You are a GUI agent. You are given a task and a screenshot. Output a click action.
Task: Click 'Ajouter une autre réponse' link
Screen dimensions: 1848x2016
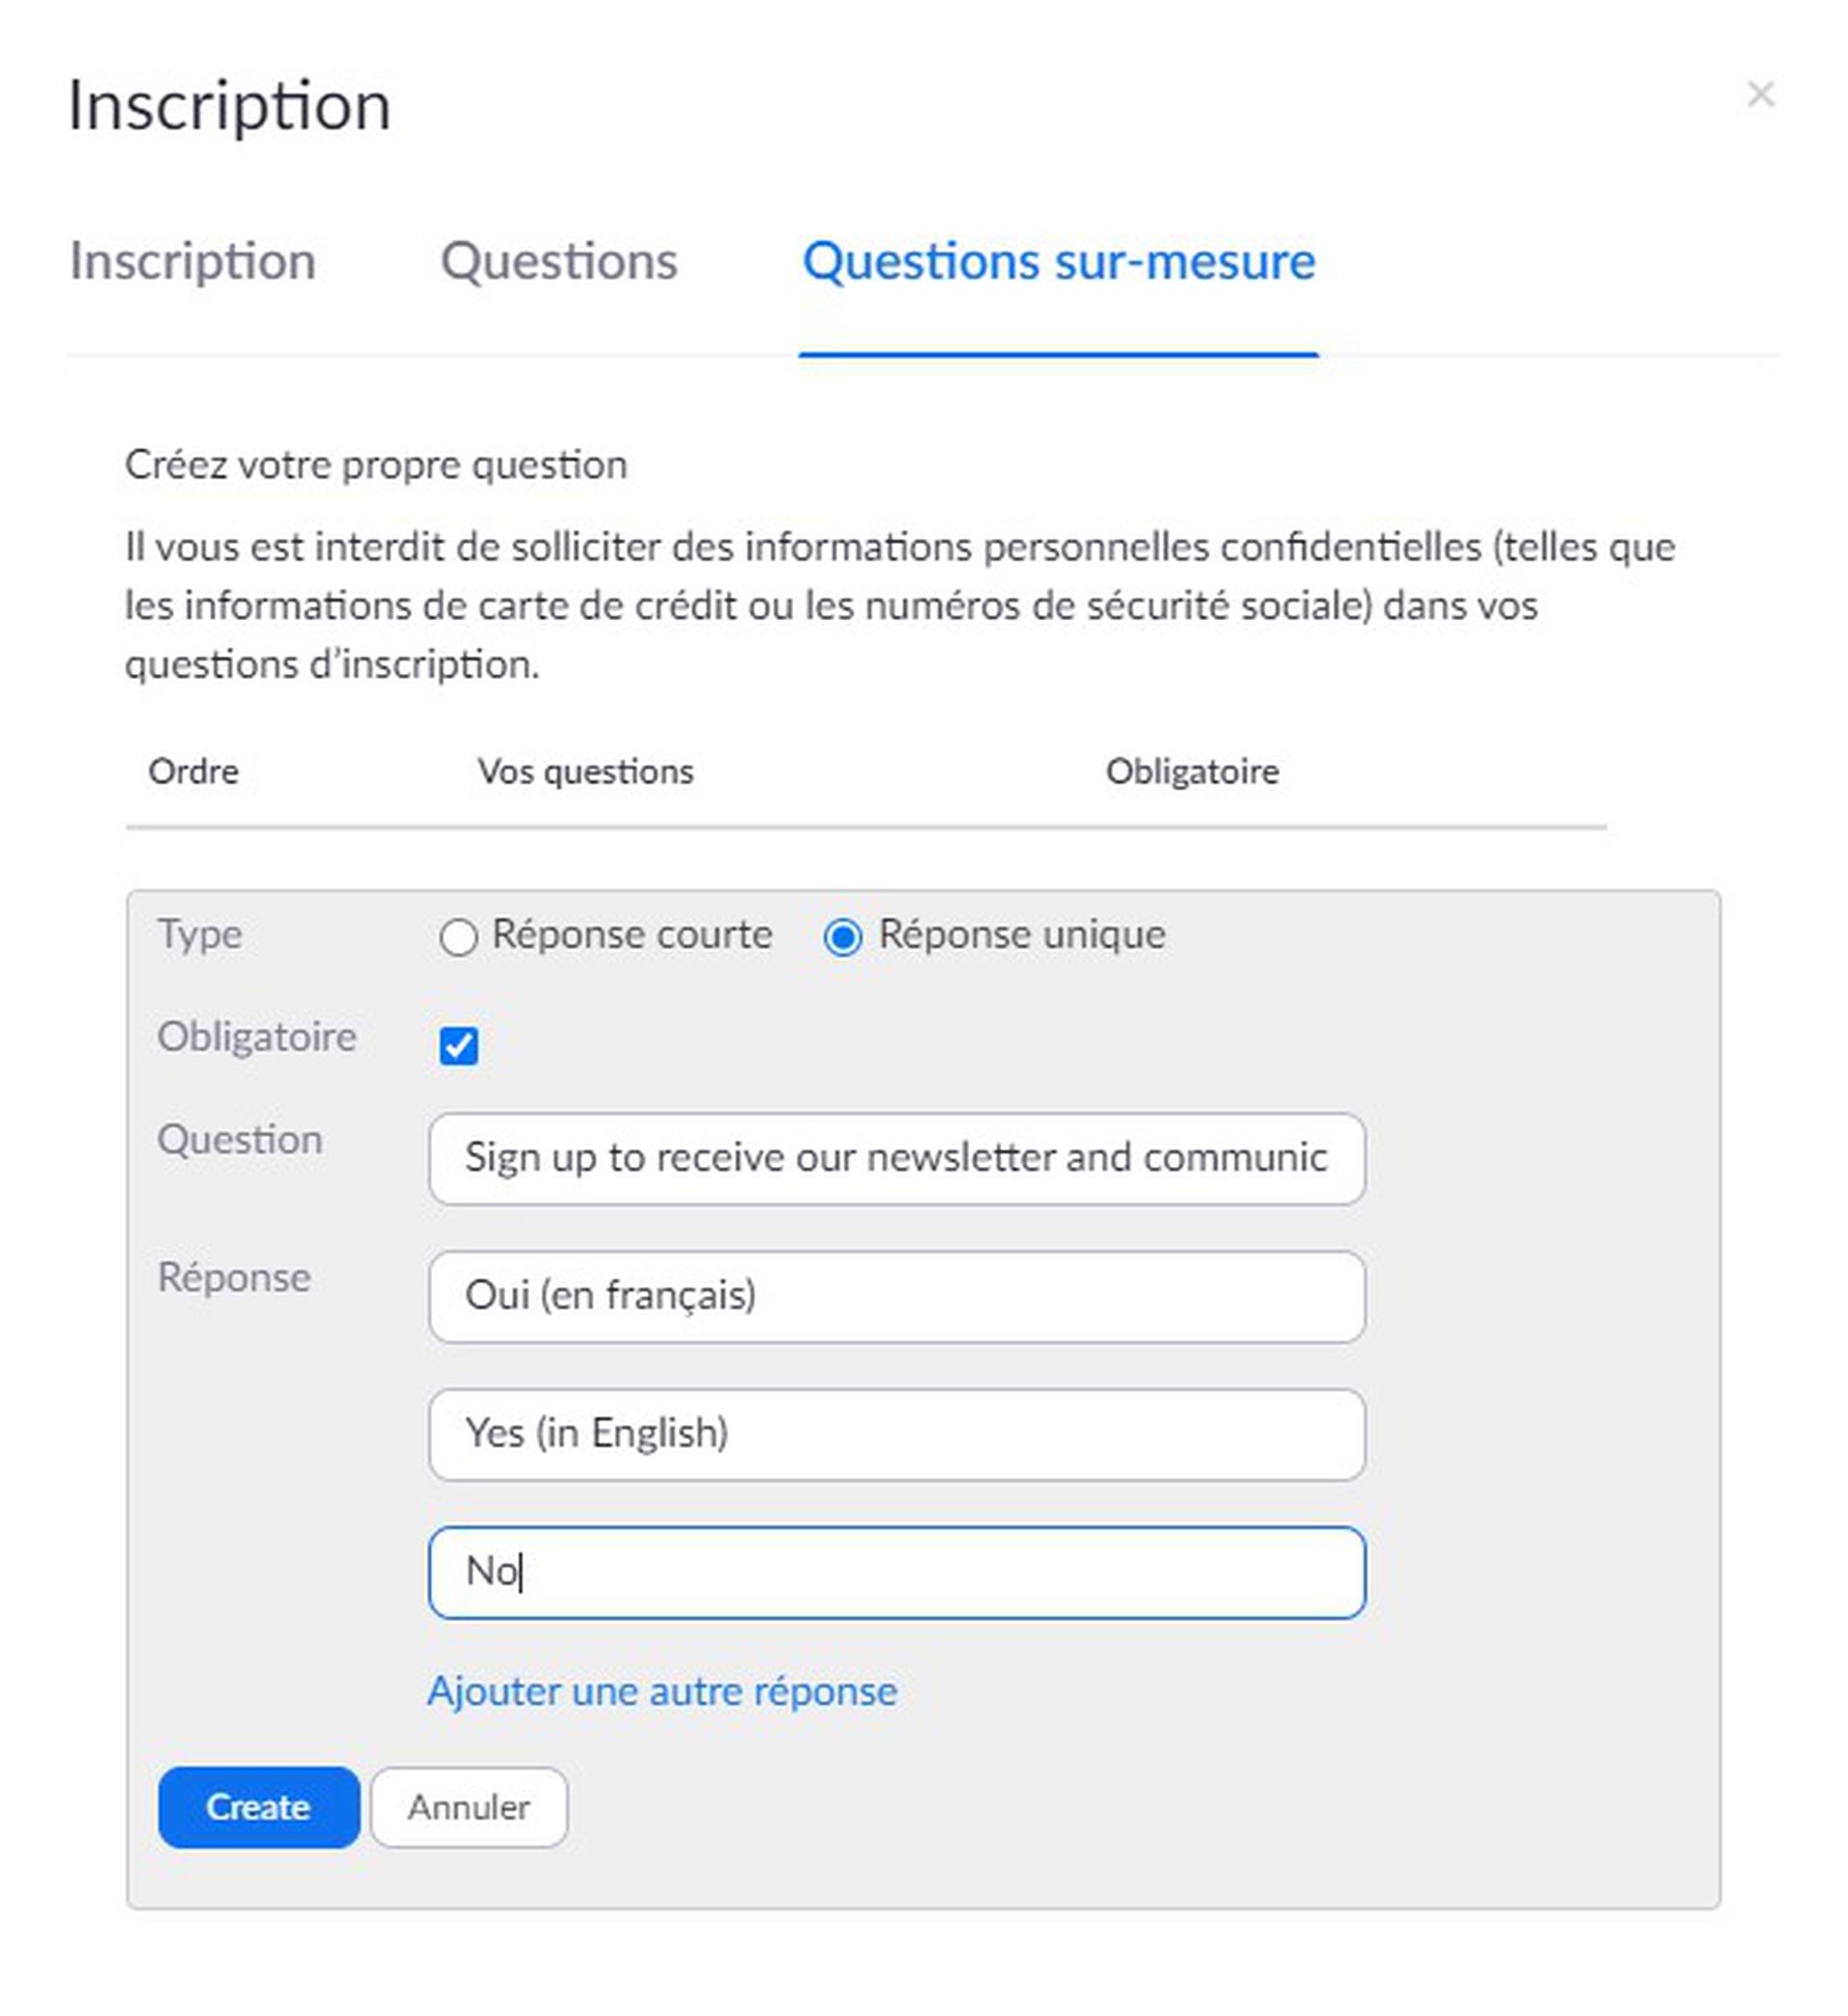(x=662, y=1691)
